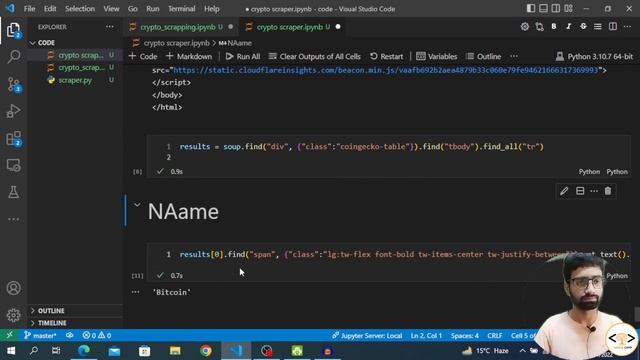This screenshot has height=360, width=640.
Task: Open the Variables panel button
Action: tap(436, 56)
